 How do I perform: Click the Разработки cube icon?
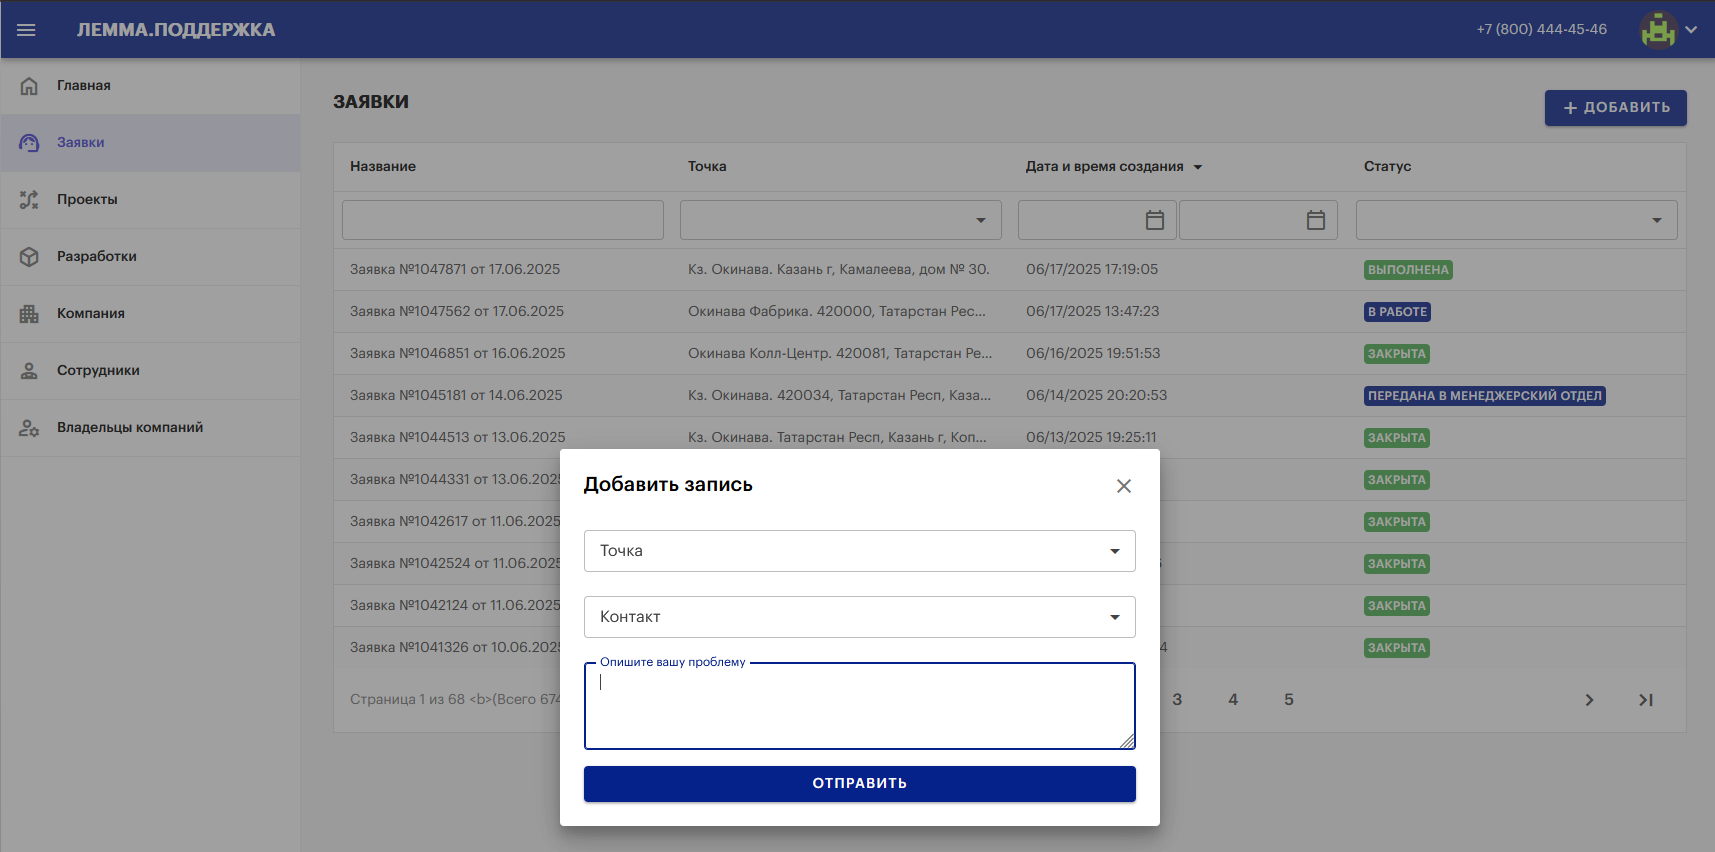29,257
